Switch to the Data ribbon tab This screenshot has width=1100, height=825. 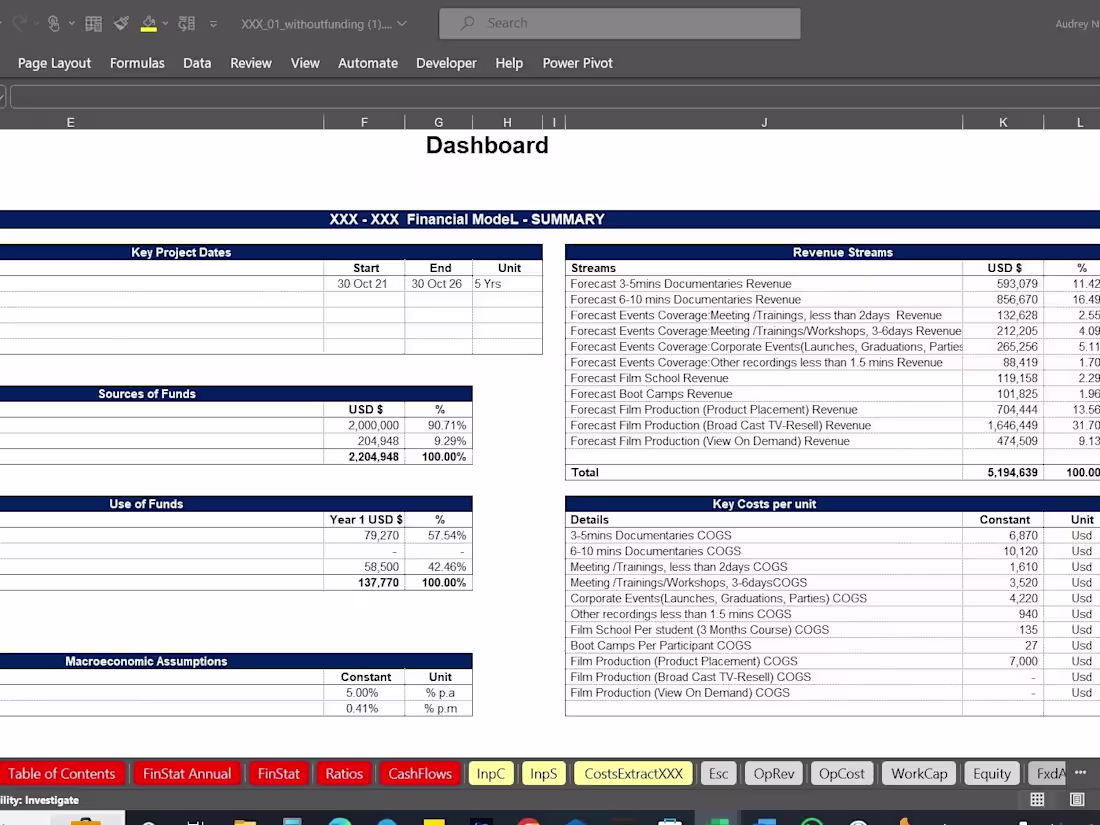coord(197,63)
